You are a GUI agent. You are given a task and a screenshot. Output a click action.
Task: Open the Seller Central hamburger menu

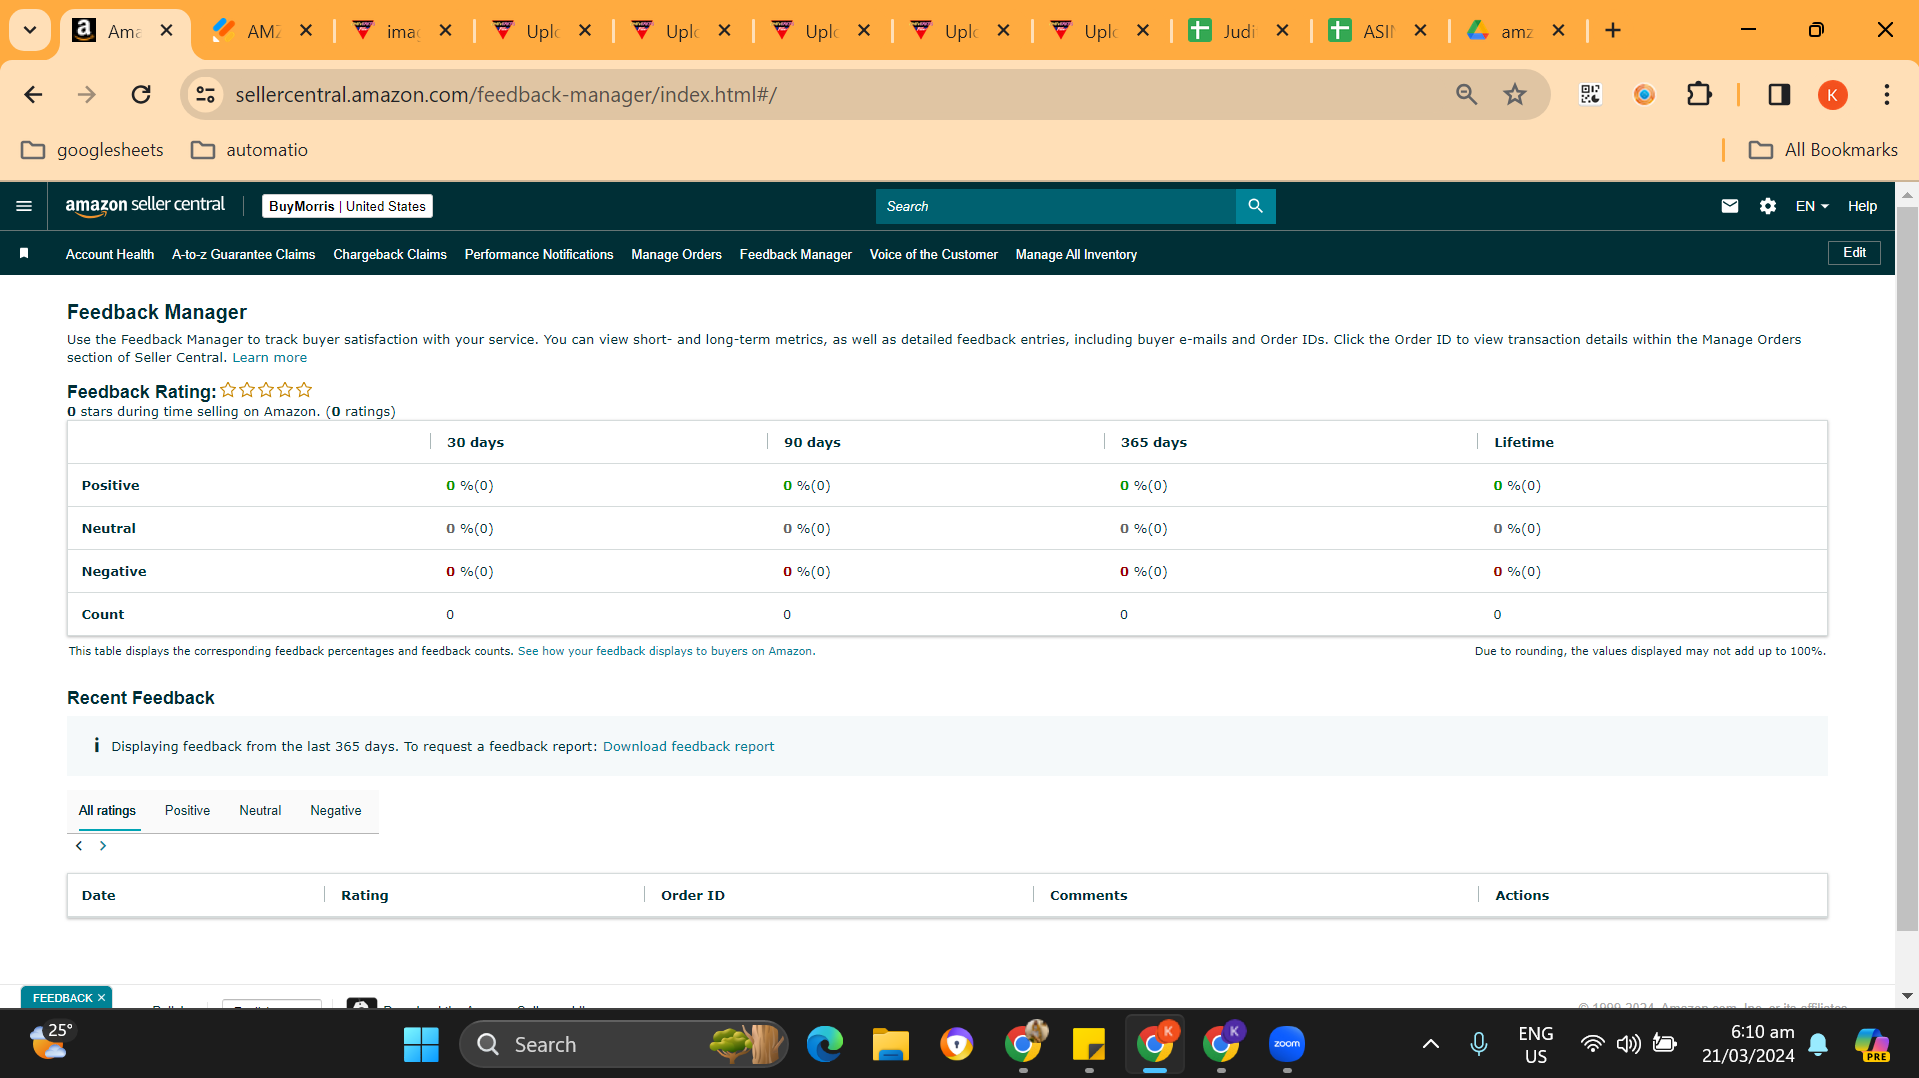click(x=24, y=206)
